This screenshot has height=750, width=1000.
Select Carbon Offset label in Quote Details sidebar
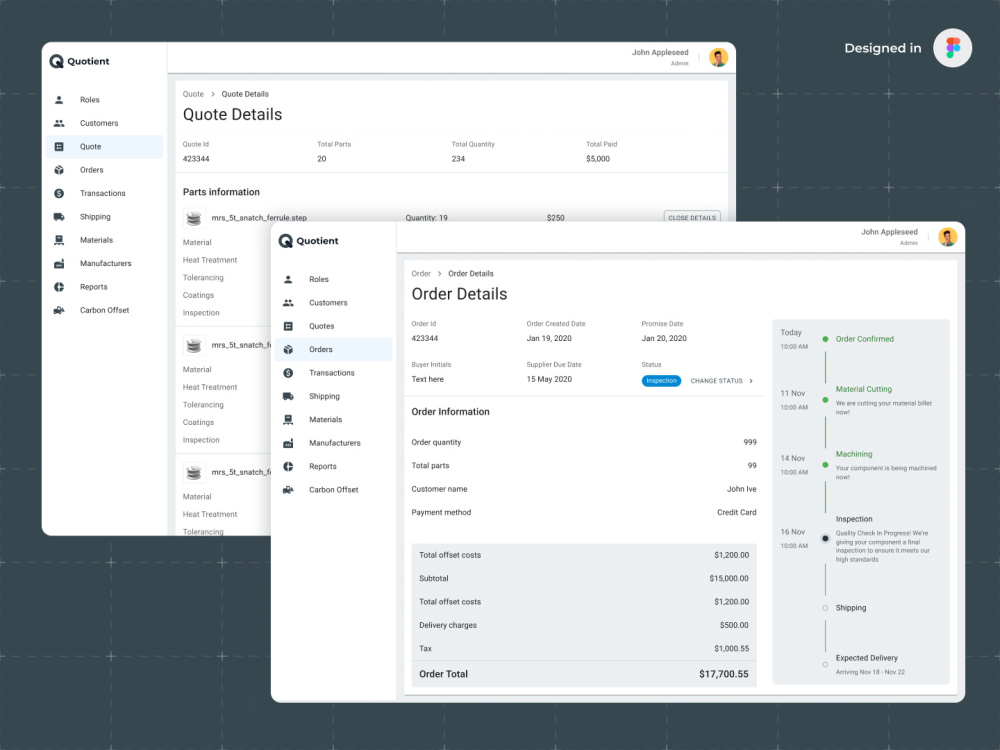point(105,311)
